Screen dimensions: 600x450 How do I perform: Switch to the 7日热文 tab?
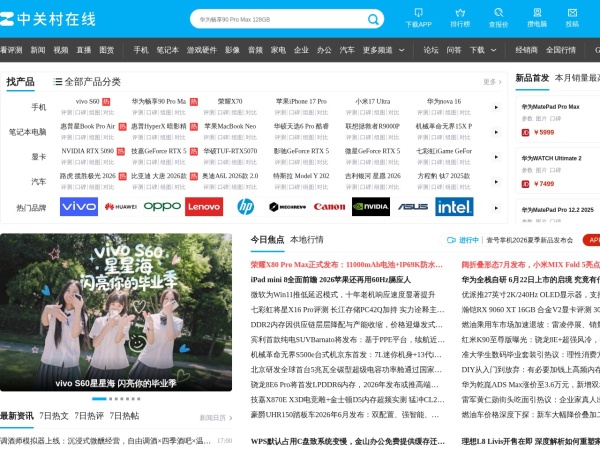tap(54, 416)
